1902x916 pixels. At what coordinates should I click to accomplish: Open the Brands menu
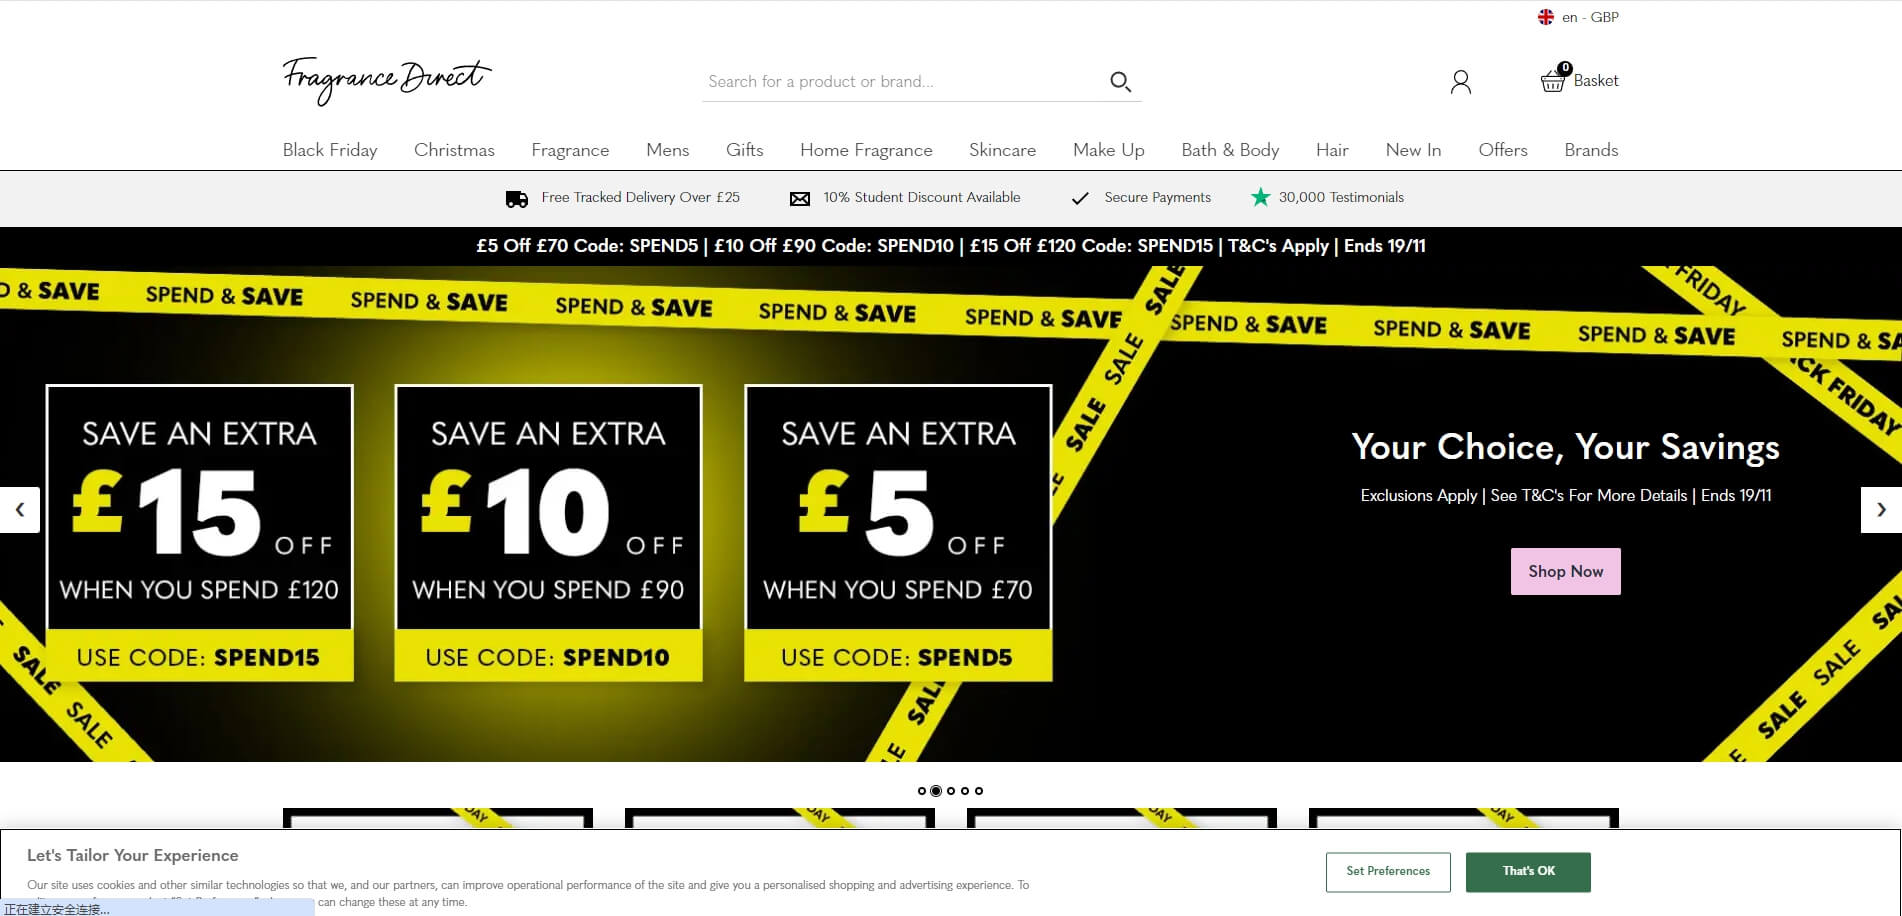point(1591,150)
